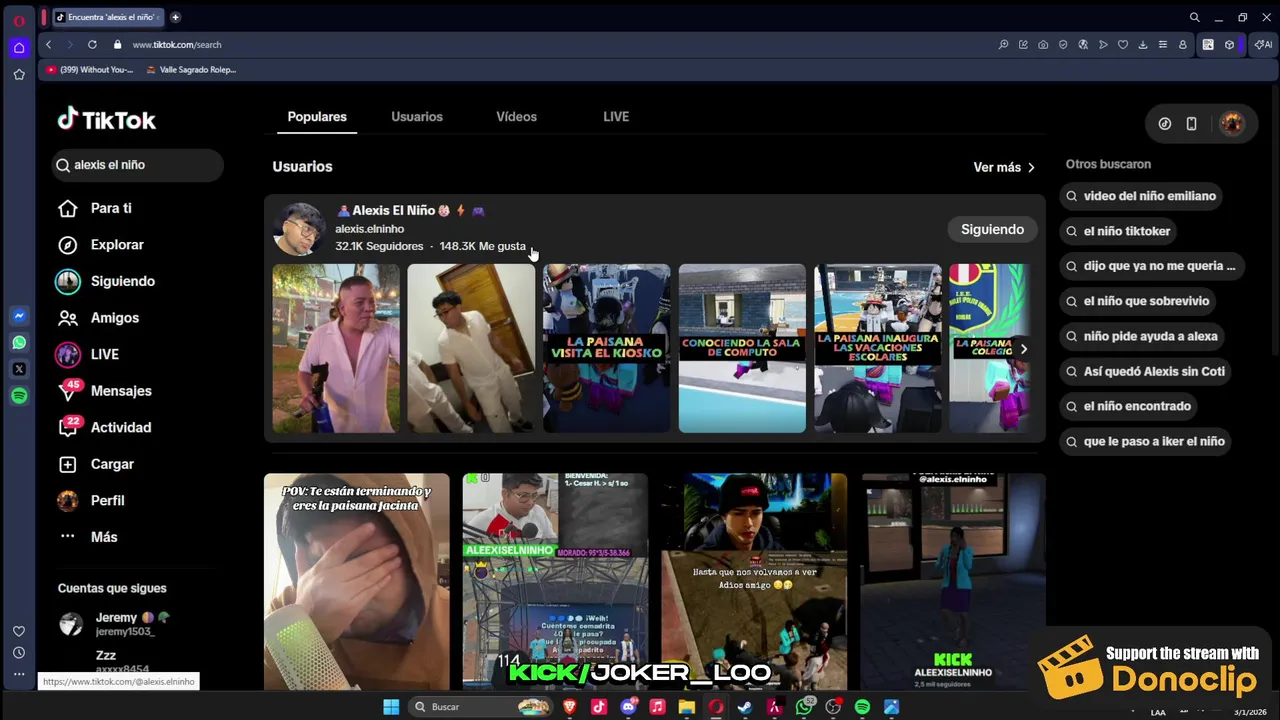Click the heart bookmark icon in address bar

tap(1122, 44)
